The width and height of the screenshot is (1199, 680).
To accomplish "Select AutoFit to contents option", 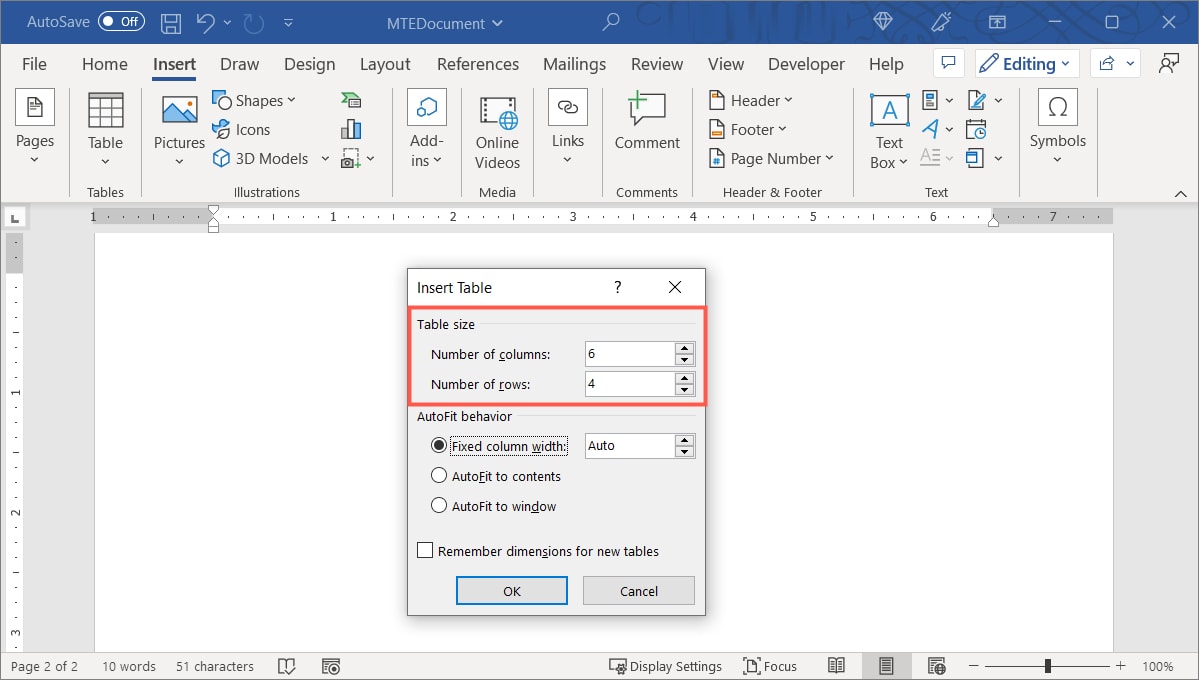I will click(438, 476).
